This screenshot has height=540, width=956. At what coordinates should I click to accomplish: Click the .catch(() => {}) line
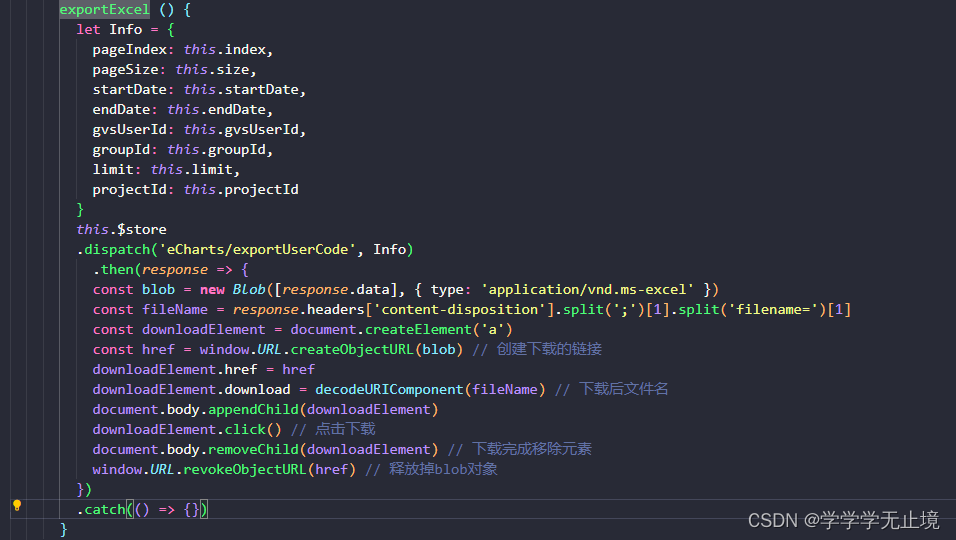click(x=142, y=510)
